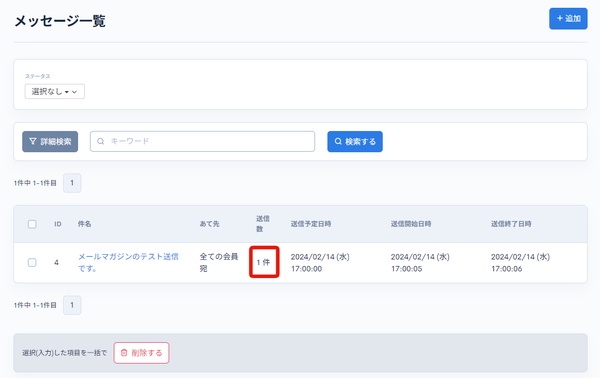The height and width of the screenshot is (378, 600).
Task: Focus the キーワード search field
Action: [202, 142]
